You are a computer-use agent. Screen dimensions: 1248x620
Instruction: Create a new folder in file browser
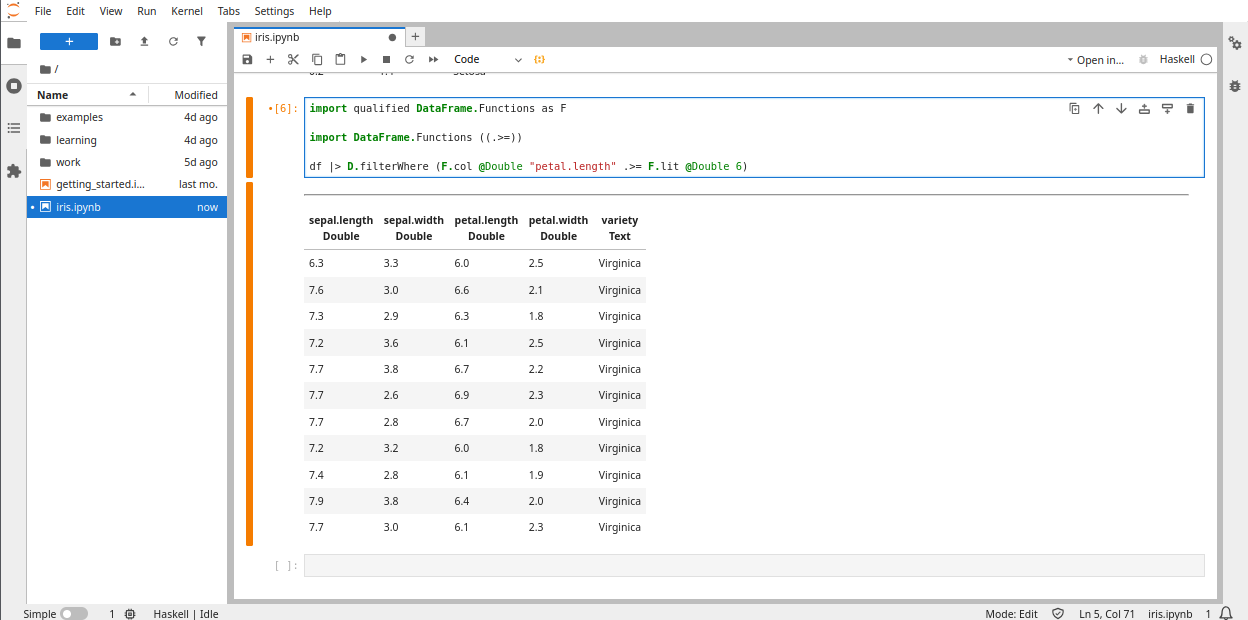coord(115,41)
